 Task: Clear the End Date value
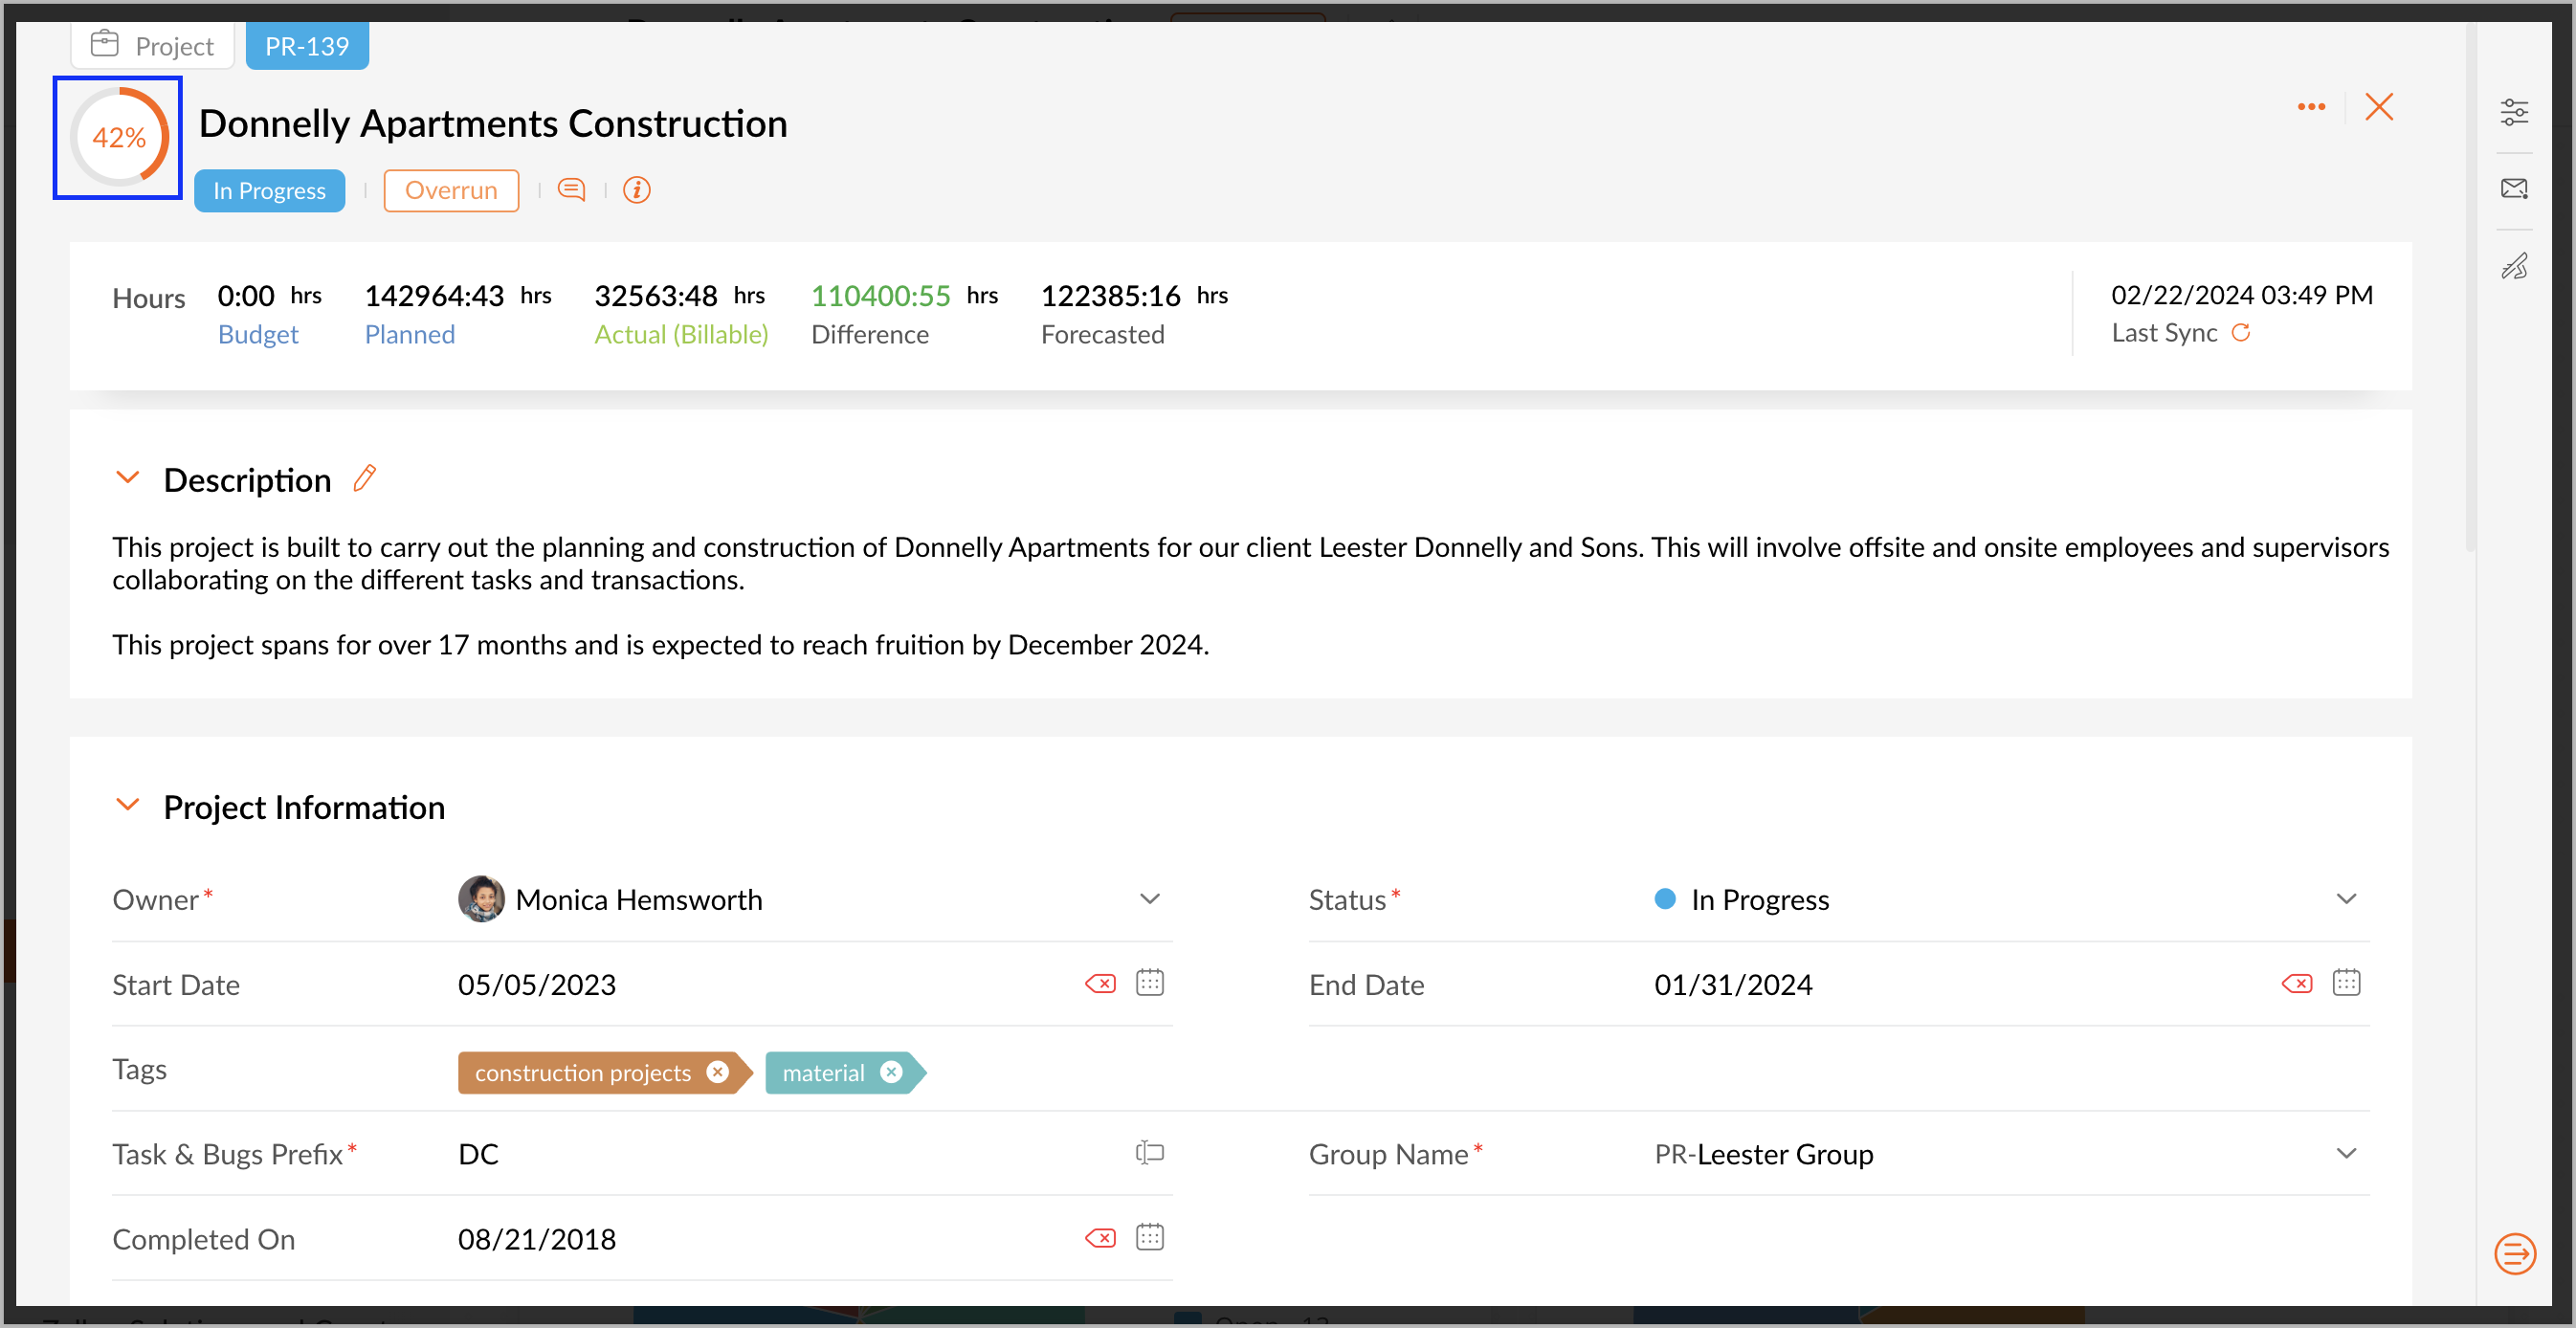2297,984
